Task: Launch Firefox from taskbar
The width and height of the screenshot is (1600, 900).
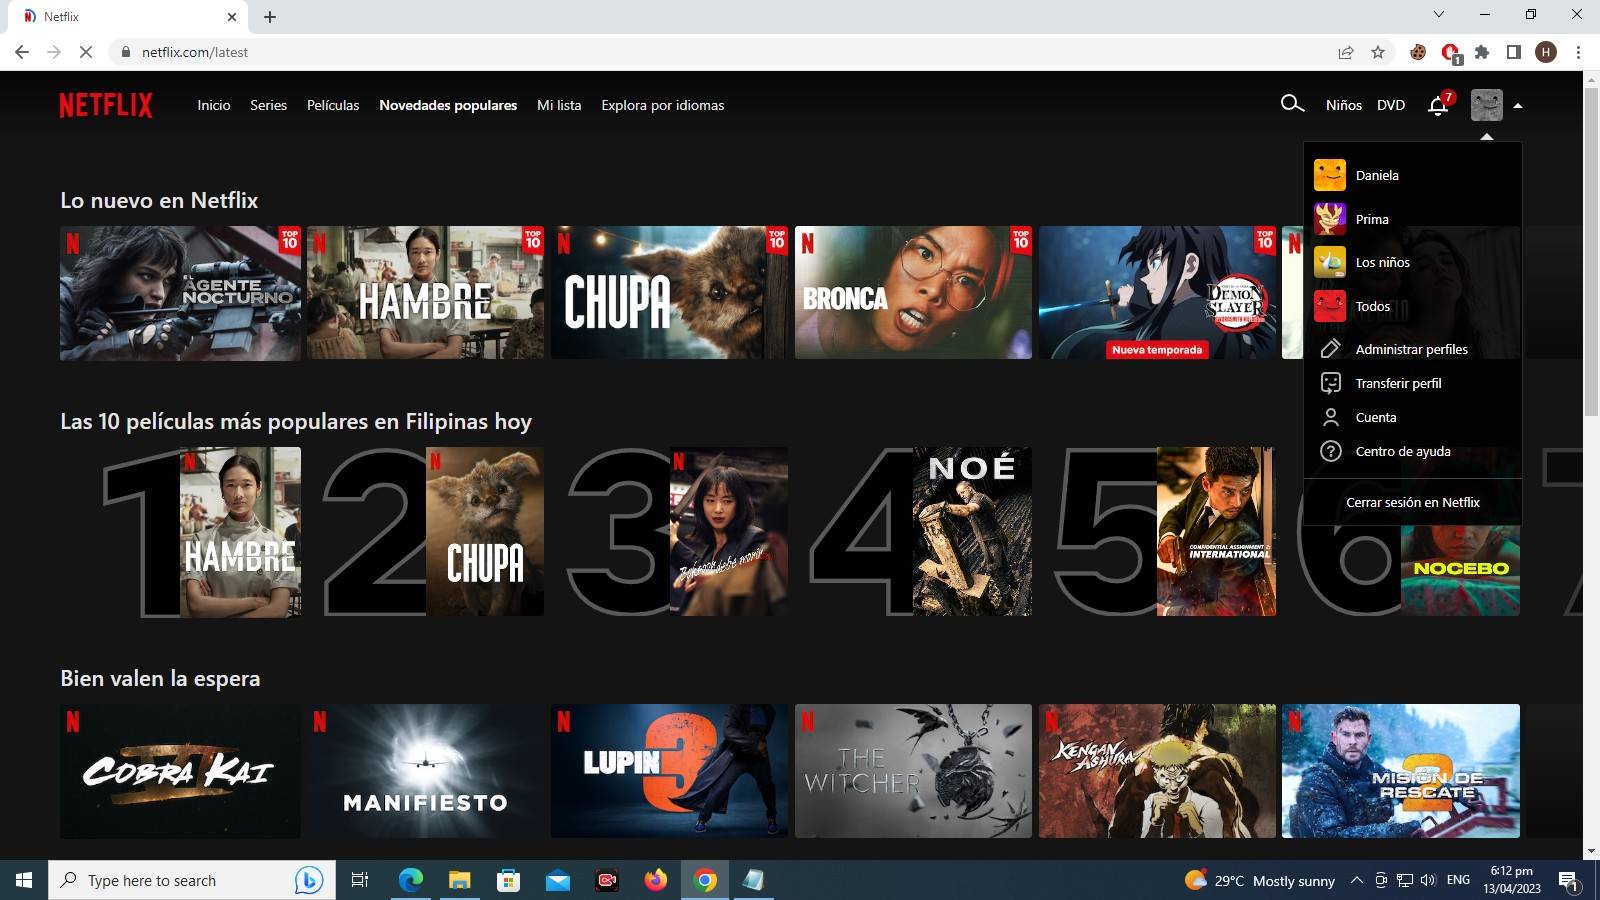Action: pyautogui.click(x=656, y=880)
